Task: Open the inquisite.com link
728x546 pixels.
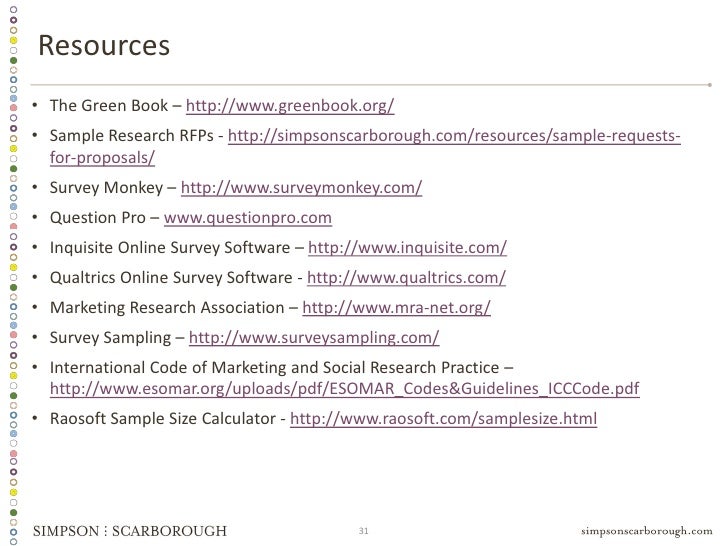Action: [x=407, y=248]
